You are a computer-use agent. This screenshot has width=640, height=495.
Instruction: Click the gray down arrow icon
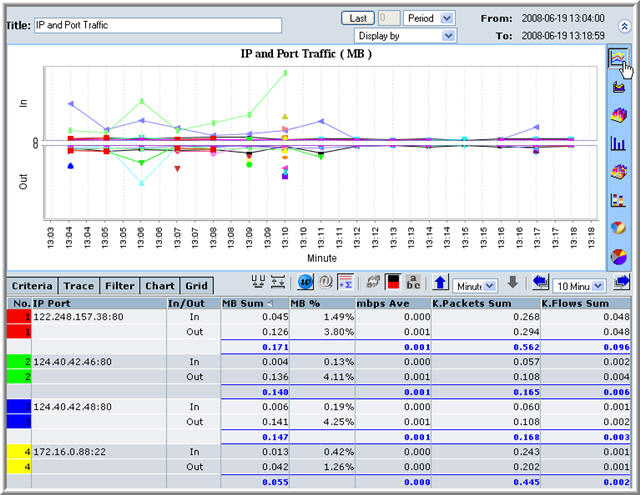pos(513,285)
